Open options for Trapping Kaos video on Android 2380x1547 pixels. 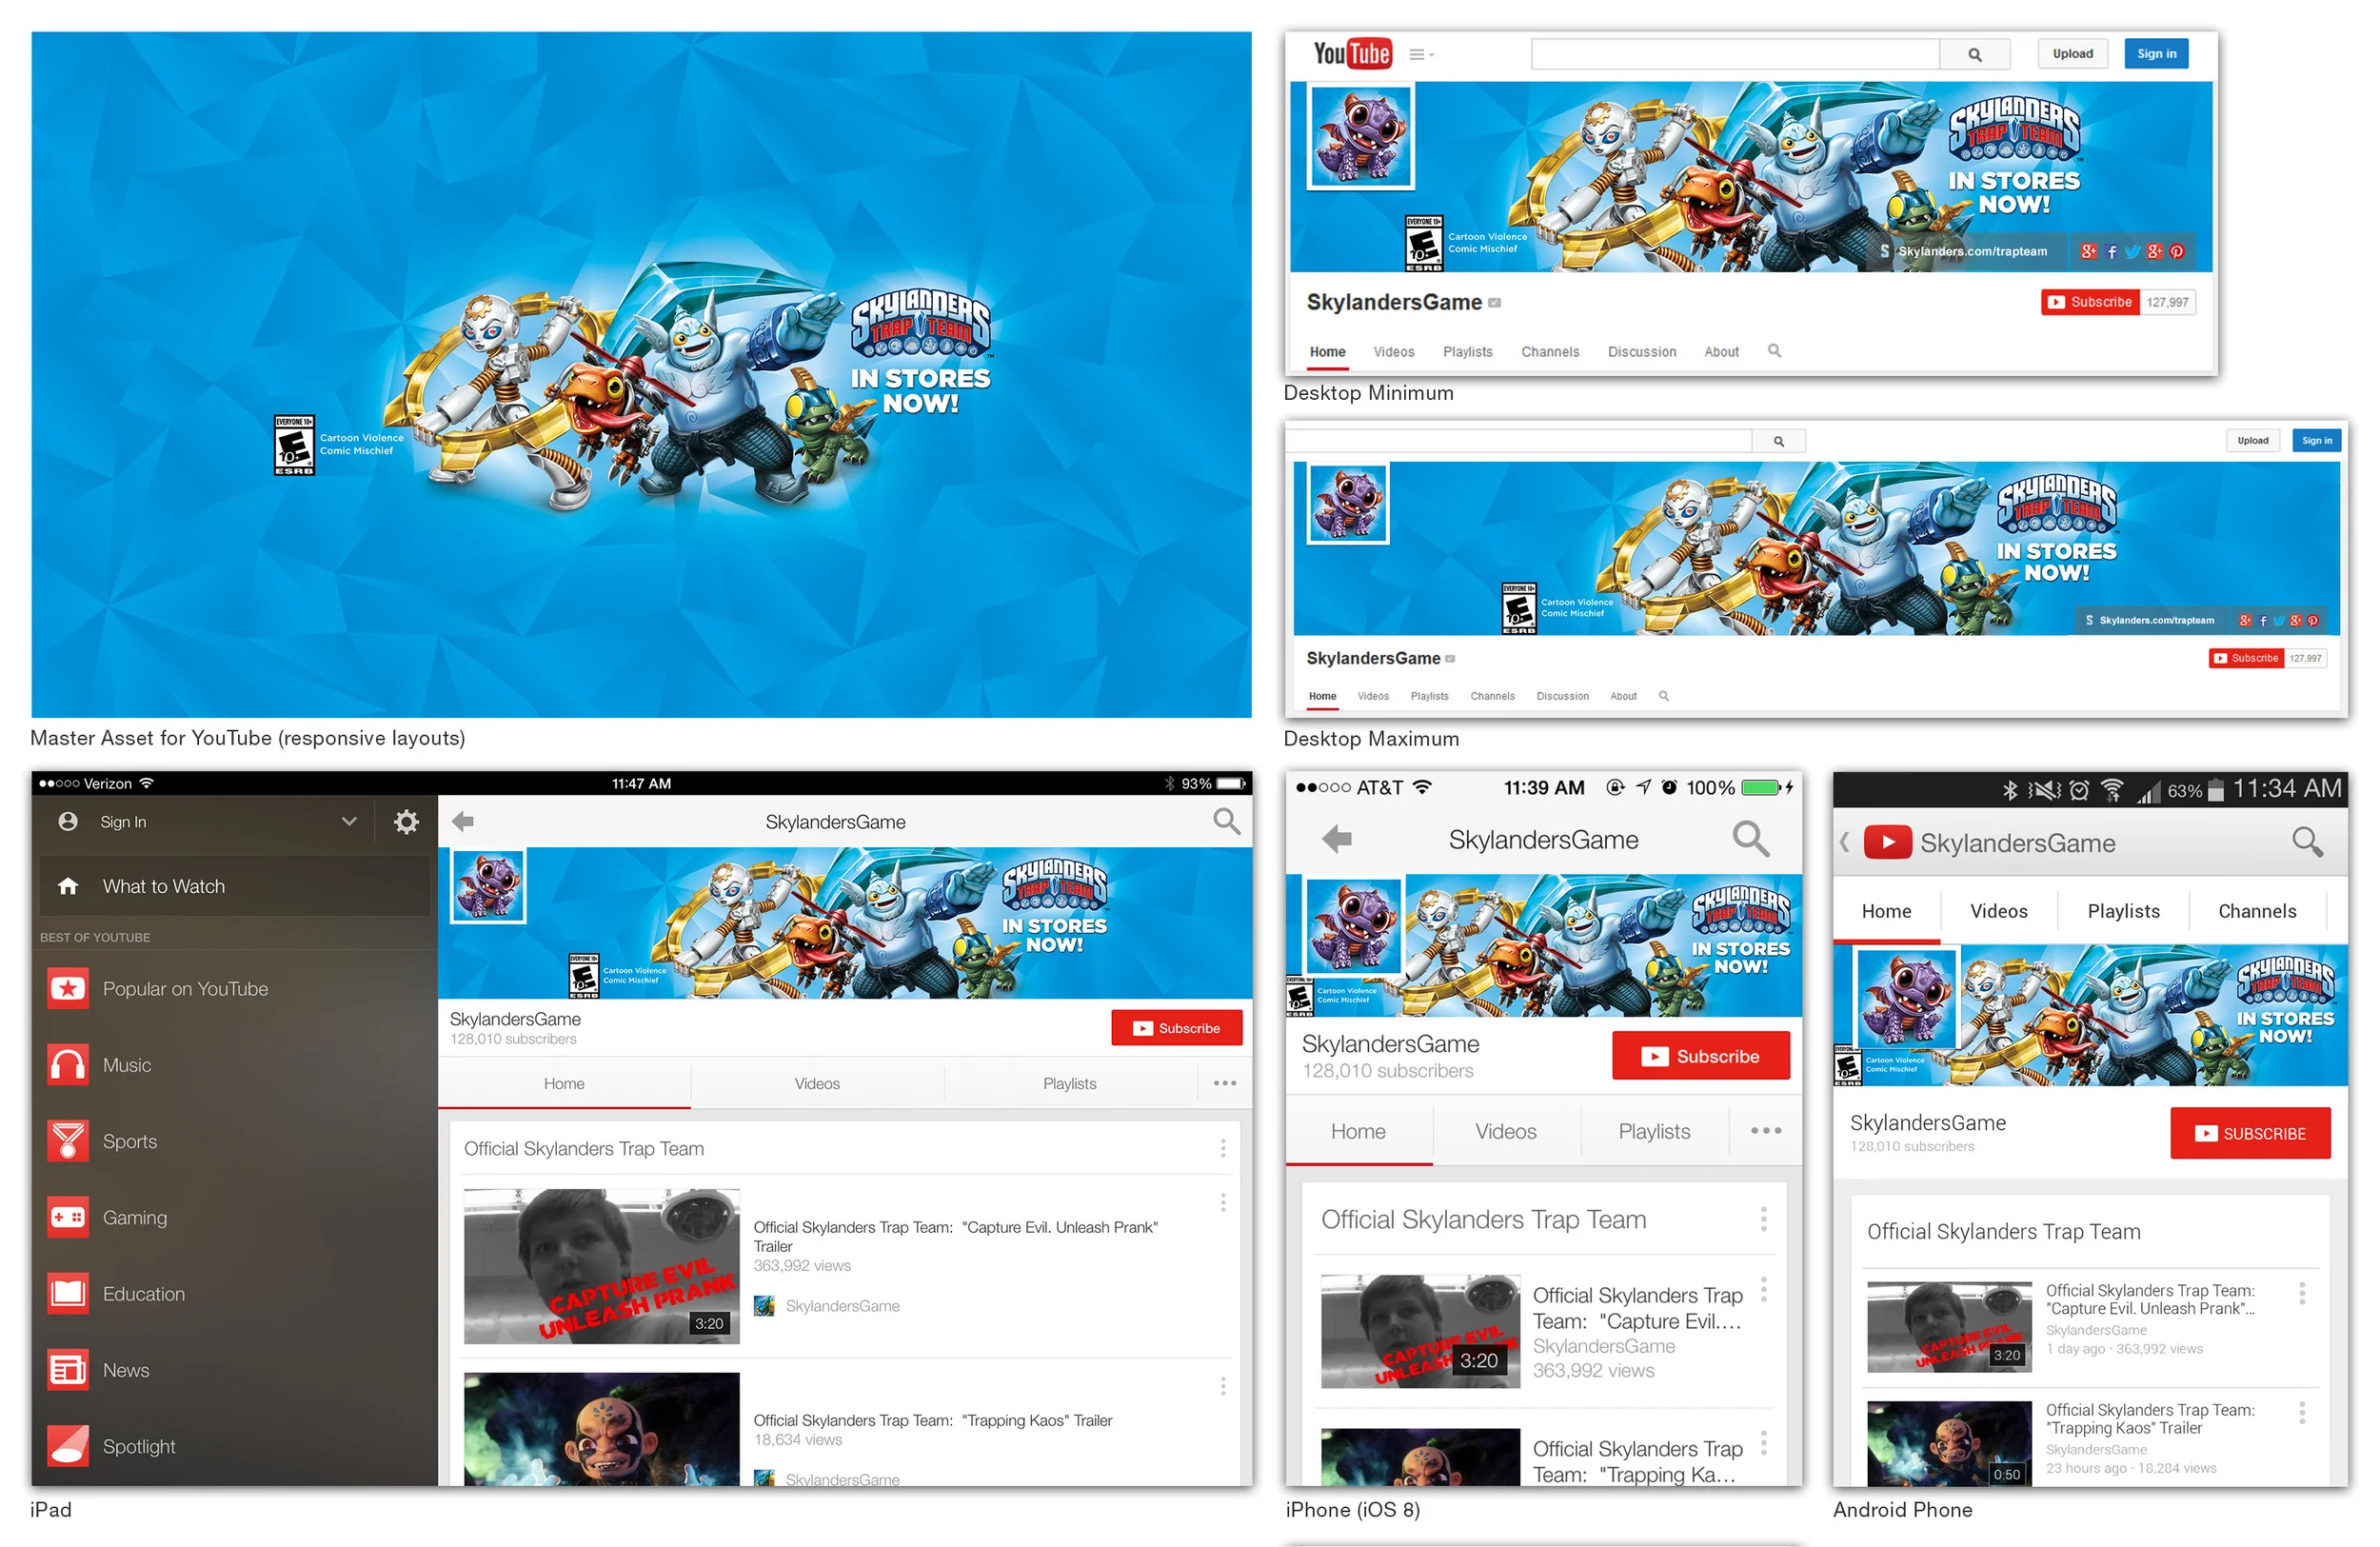pyautogui.click(x=2302, y=1413)
